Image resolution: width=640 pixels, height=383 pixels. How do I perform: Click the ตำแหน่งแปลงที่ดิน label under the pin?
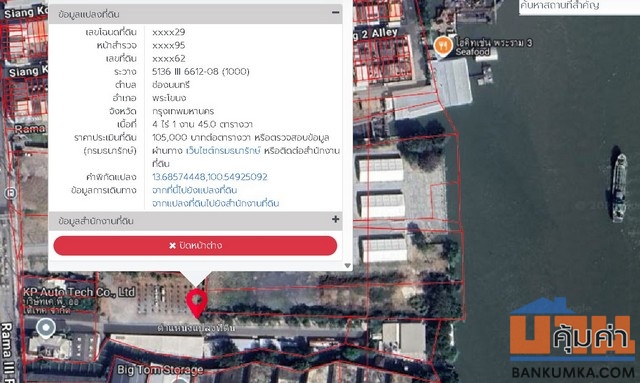tap(196, 328)
